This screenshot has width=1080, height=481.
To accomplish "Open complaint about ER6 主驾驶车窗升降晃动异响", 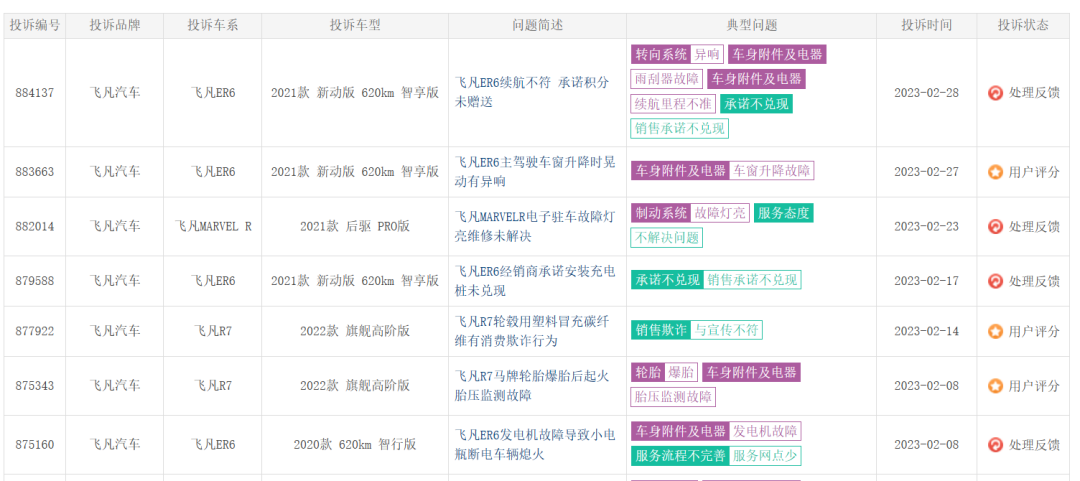I will [535, 172].
